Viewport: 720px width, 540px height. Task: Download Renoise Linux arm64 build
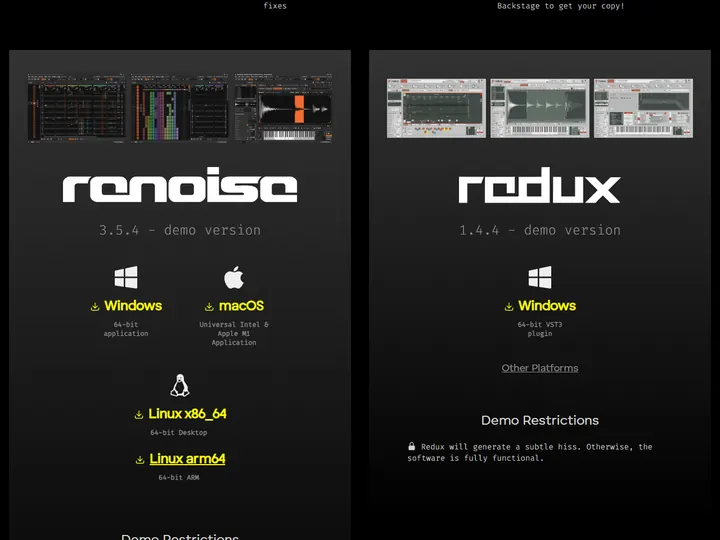coord(187,459)
